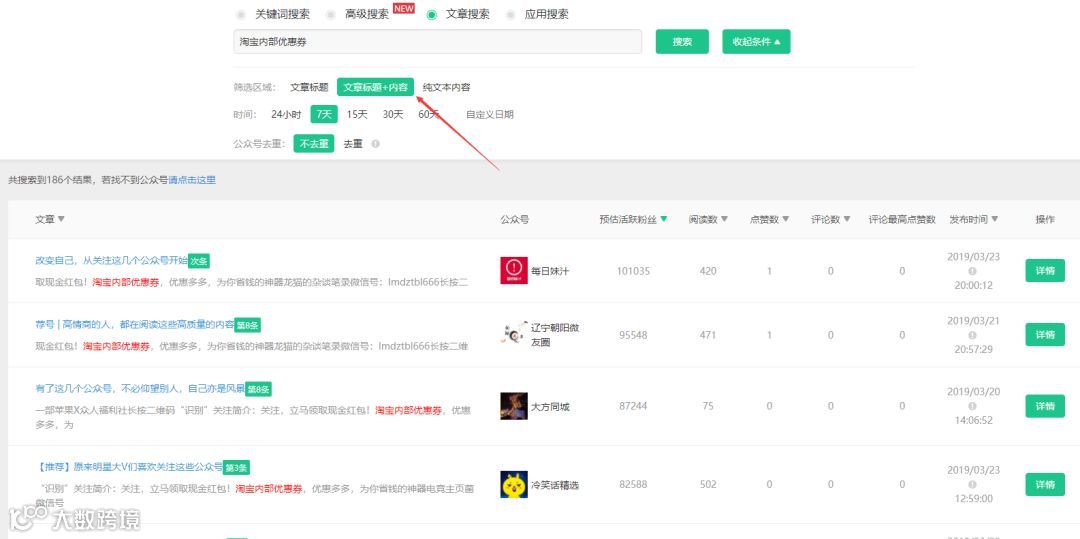Image resolution: width=1080 pixels, height=539 pixels.
Task: Click the info icon under date 2019/03/20
Action: tap(973, 406)
